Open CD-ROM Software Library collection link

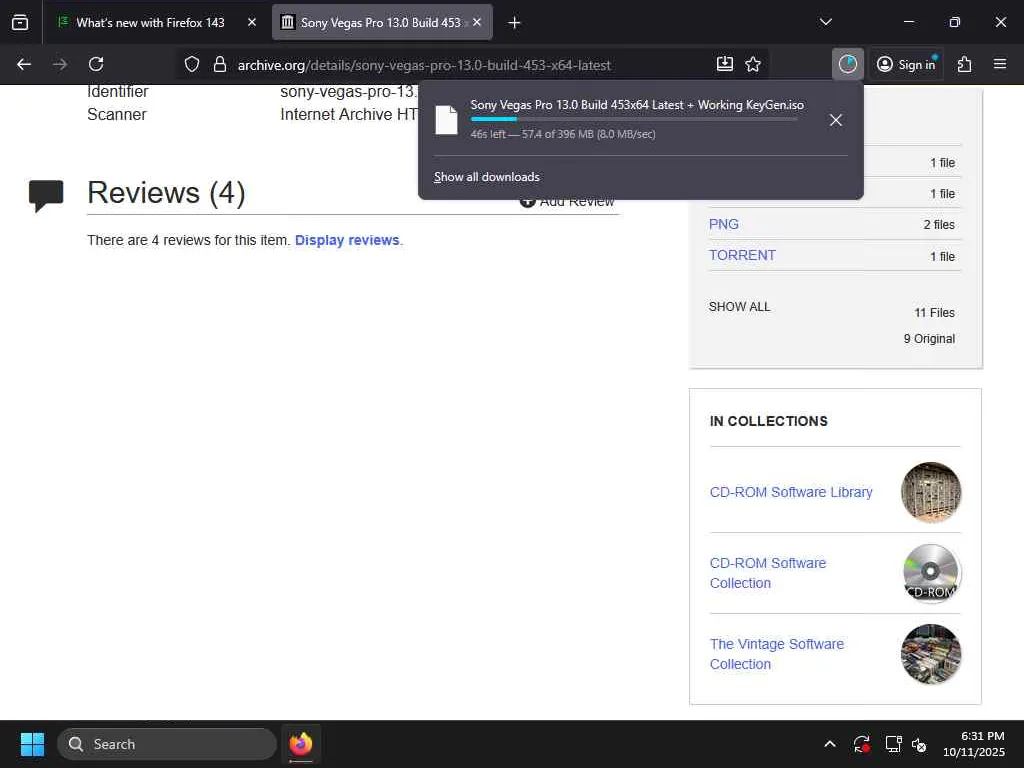tap(791, 492)
